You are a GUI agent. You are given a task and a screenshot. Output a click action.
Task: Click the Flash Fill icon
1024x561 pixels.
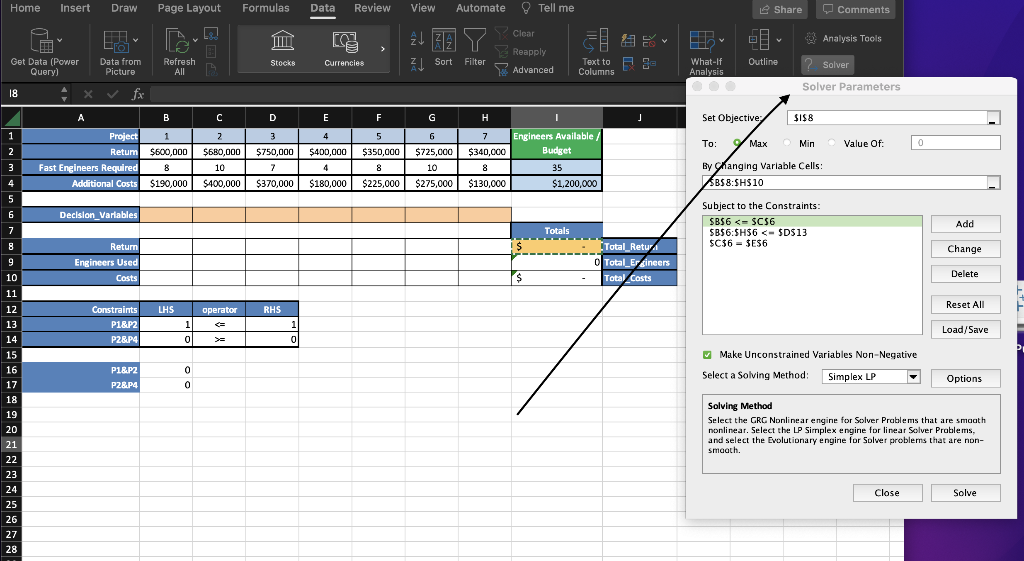point(628,40)
